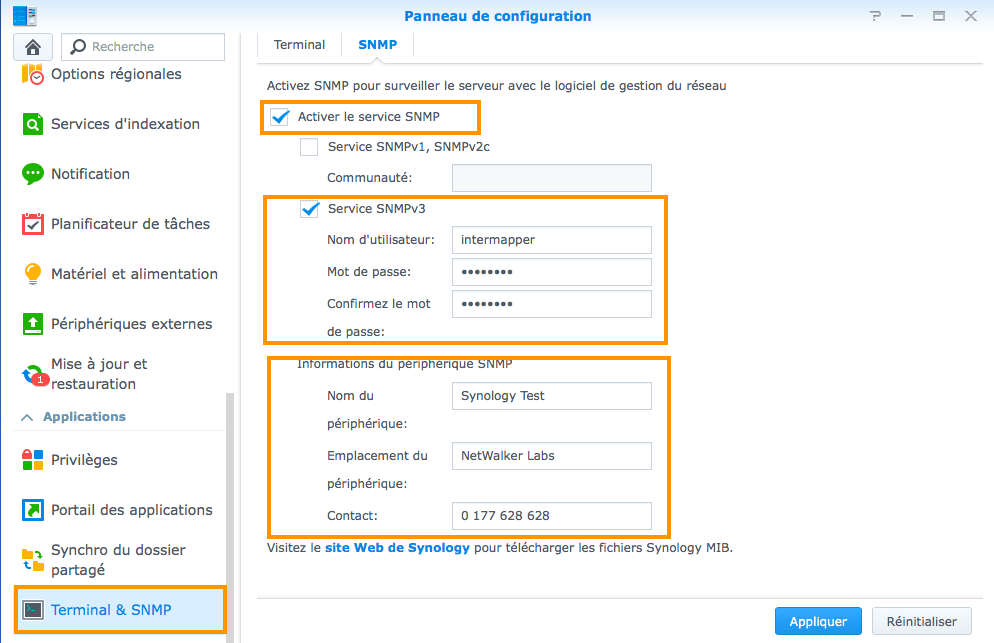This screenshot has height=643, width=994.
Task: Collapse the Applications section
Action: click(27, 417)
